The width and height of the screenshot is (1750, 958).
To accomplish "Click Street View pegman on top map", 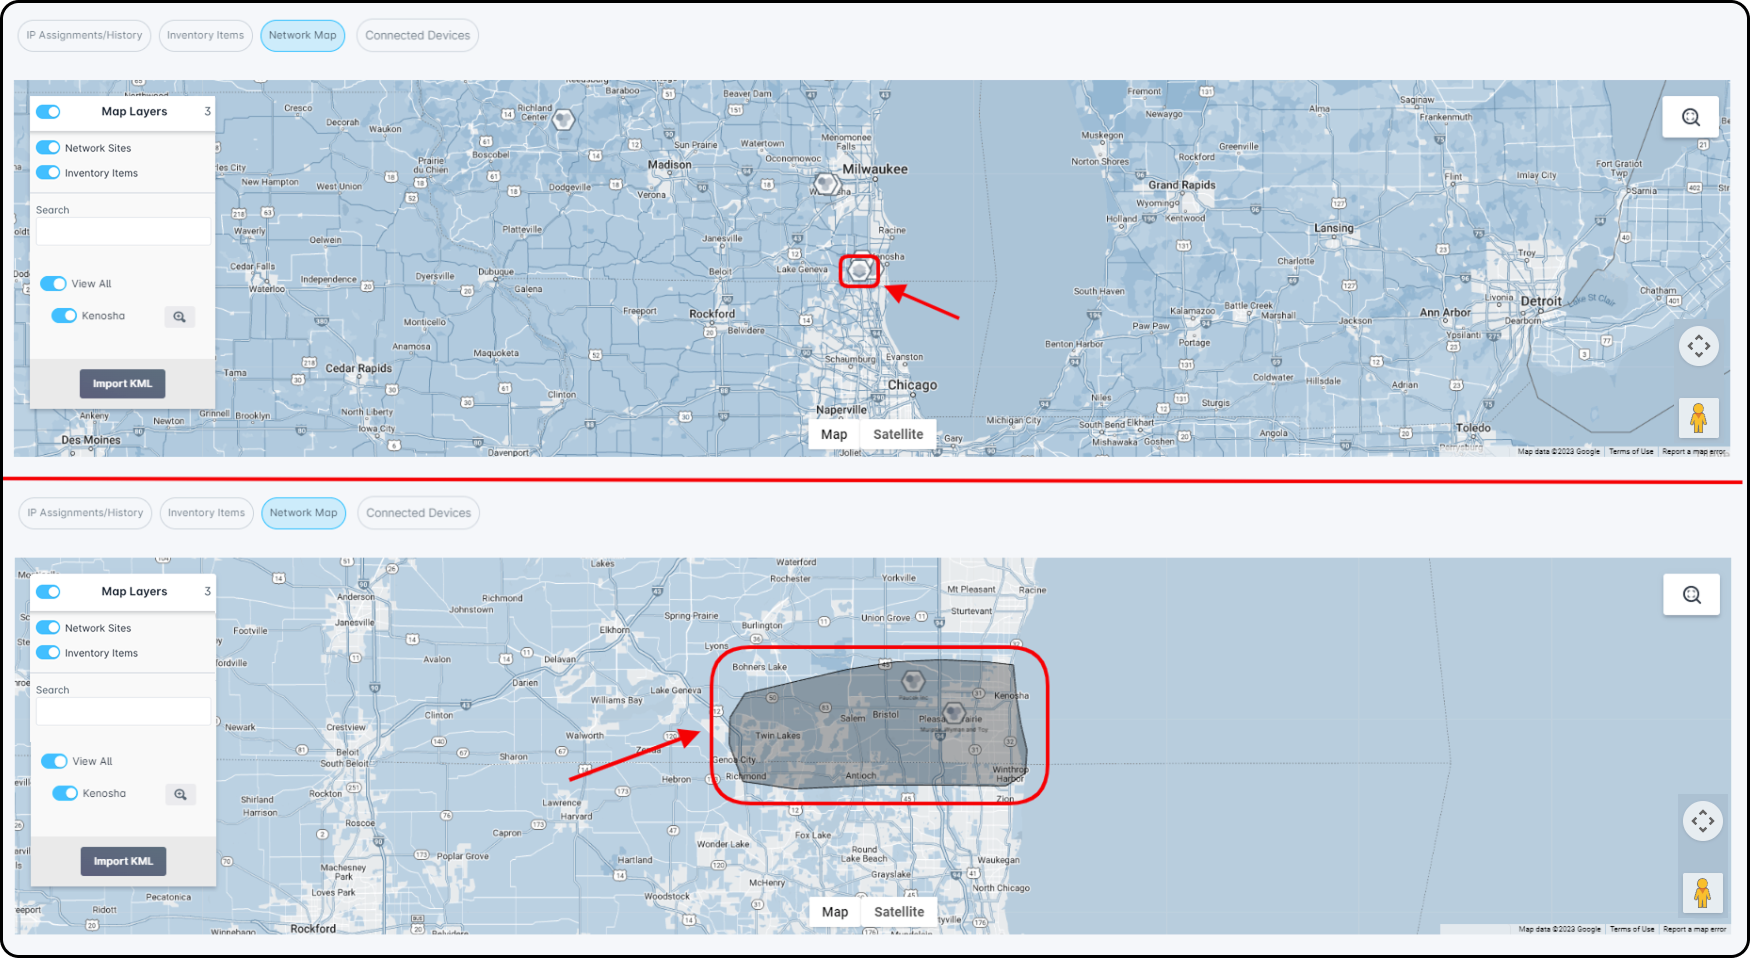I will pos(1698,418).
